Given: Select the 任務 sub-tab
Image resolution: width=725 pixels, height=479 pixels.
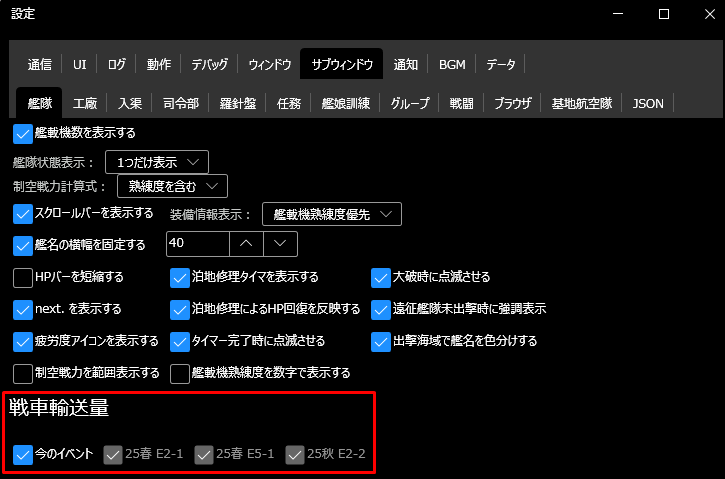Looking at the screenshot, I should 289,103.
